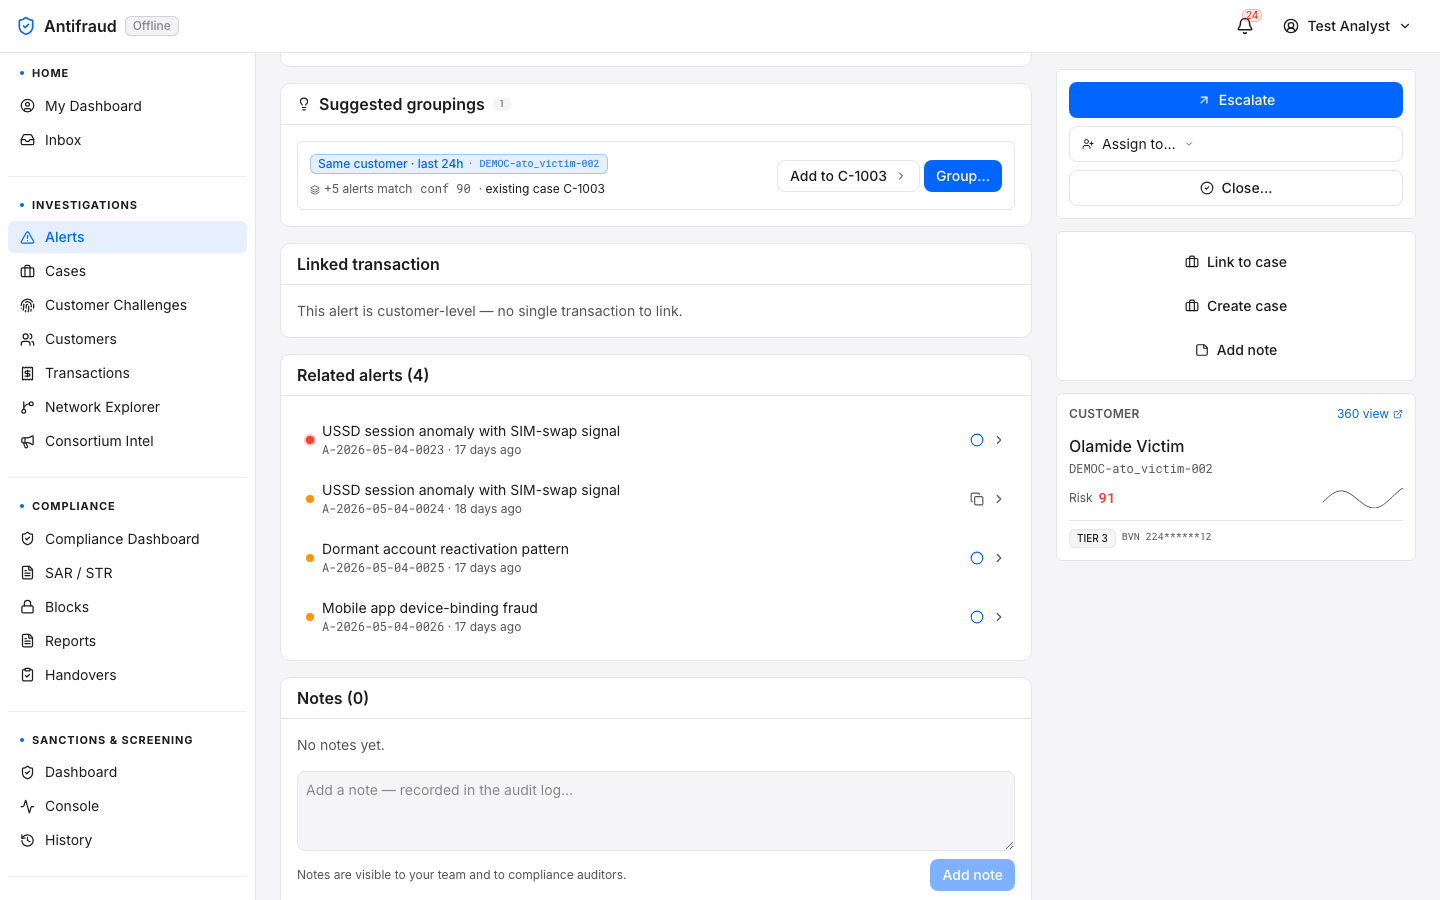The width and height of the screenshot is (1440, 900).
Task: Expand the first USSD session anomaly alert chevron
Action: [x=999, y=440]
